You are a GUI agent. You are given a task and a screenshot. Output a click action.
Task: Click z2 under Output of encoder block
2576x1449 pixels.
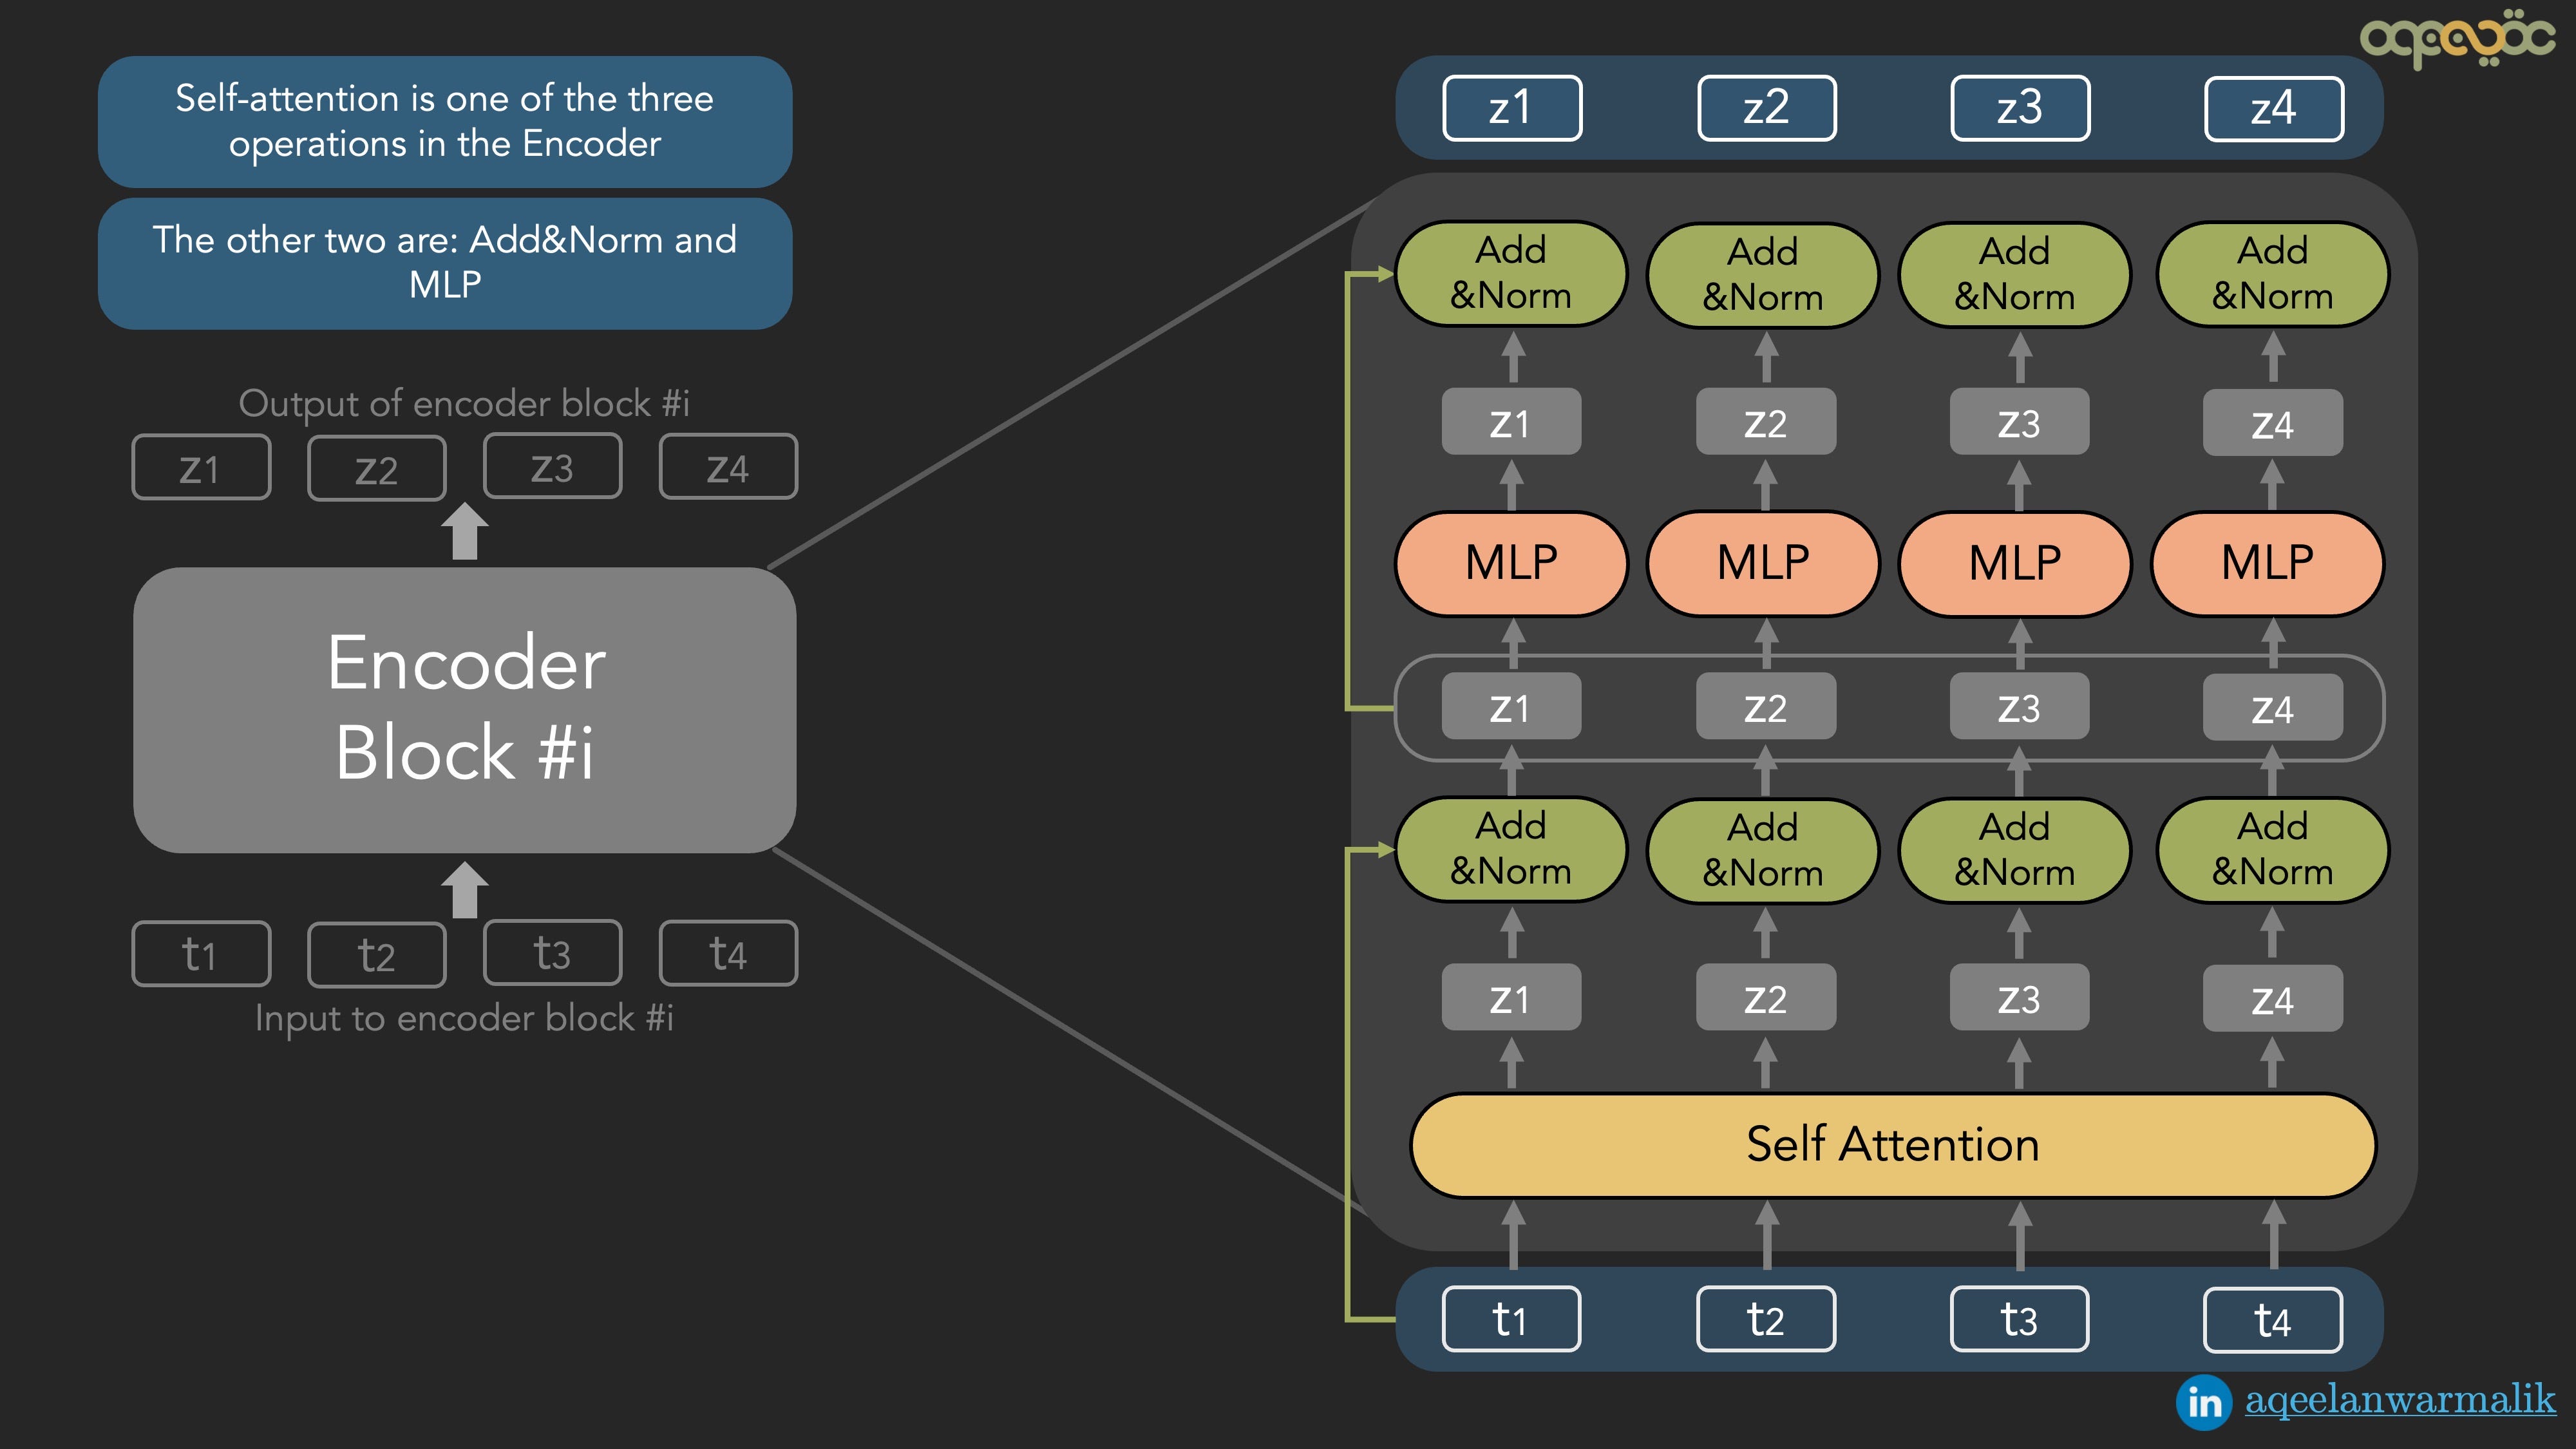(376, 468)
